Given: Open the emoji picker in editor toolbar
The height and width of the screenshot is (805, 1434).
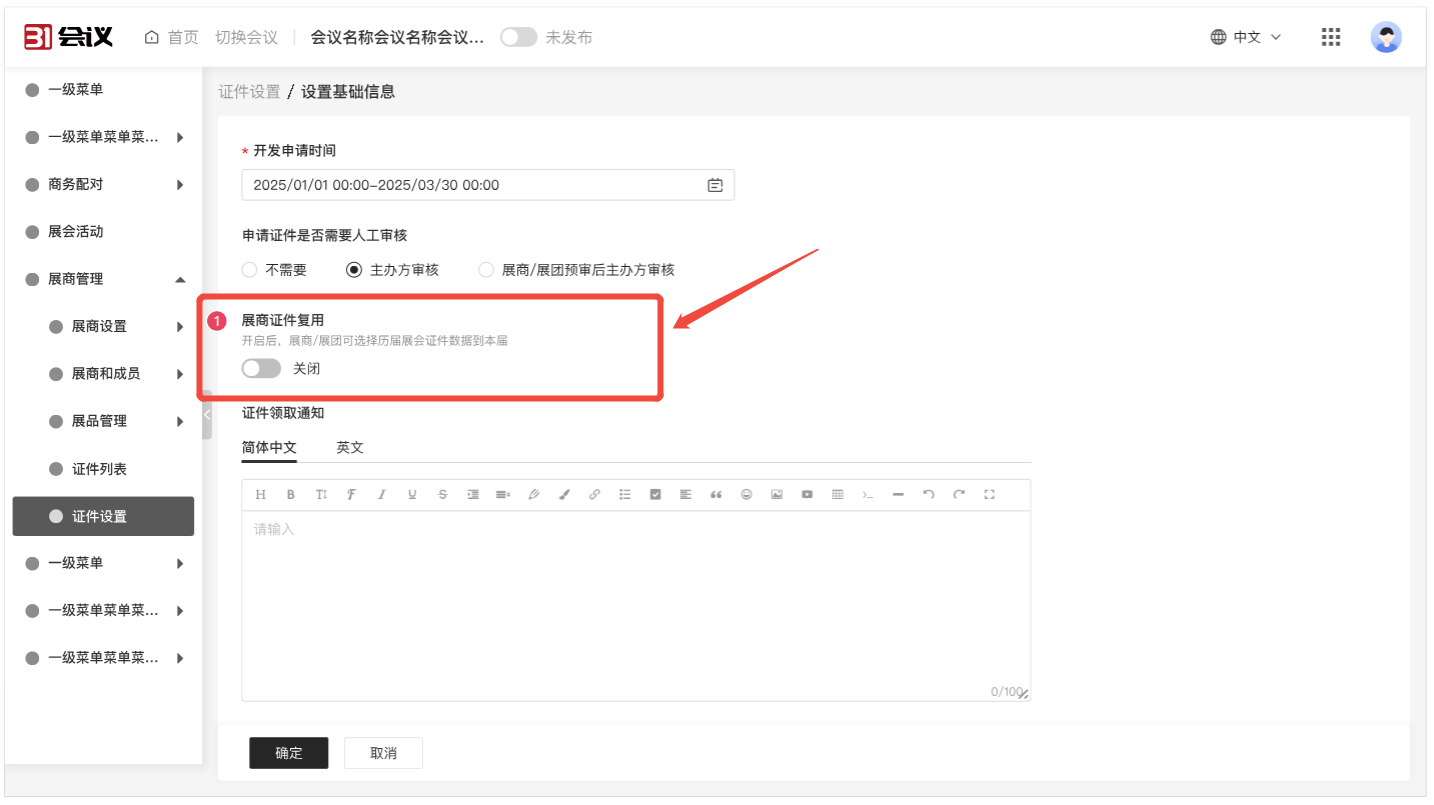Looking at the screenshot, I should (x=746, y=495).
